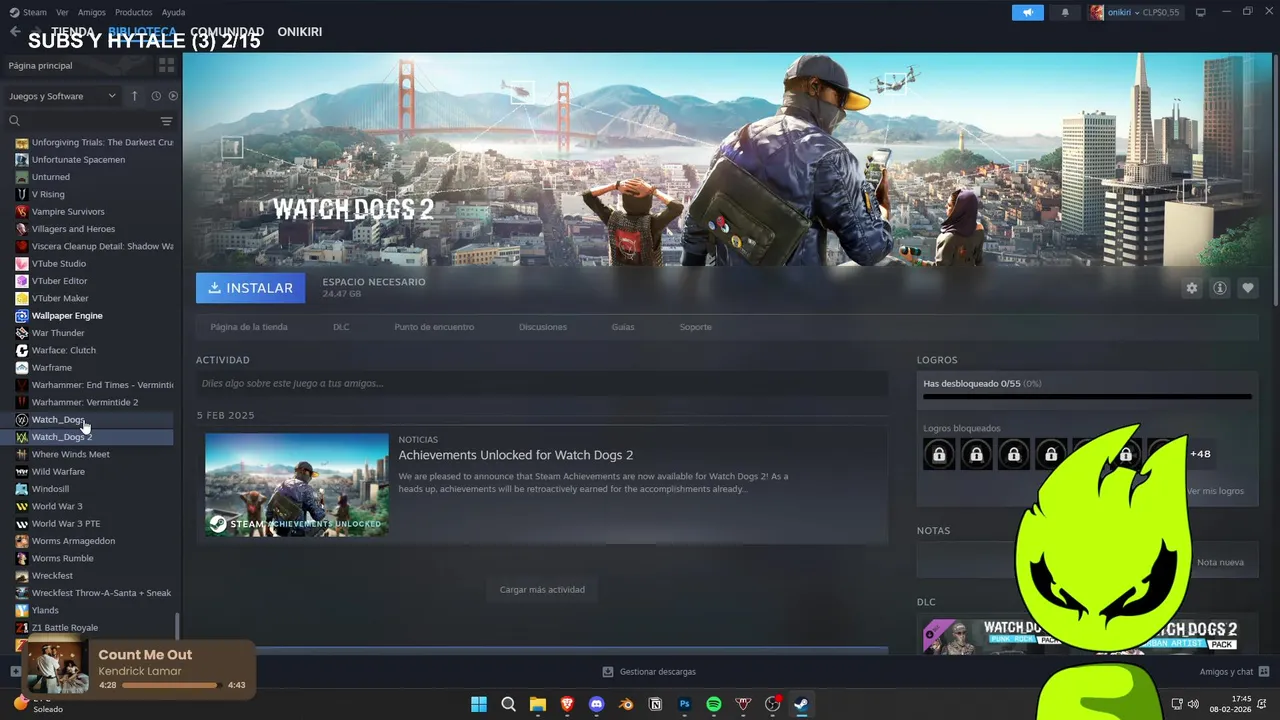The height and width of the screenshot is (720, 1280).
Task: Click the activity status input field
Action: [x=542, y=383]
